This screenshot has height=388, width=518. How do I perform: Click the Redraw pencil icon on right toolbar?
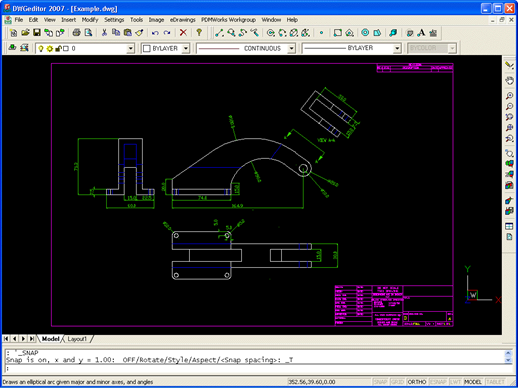coord(509,65)
